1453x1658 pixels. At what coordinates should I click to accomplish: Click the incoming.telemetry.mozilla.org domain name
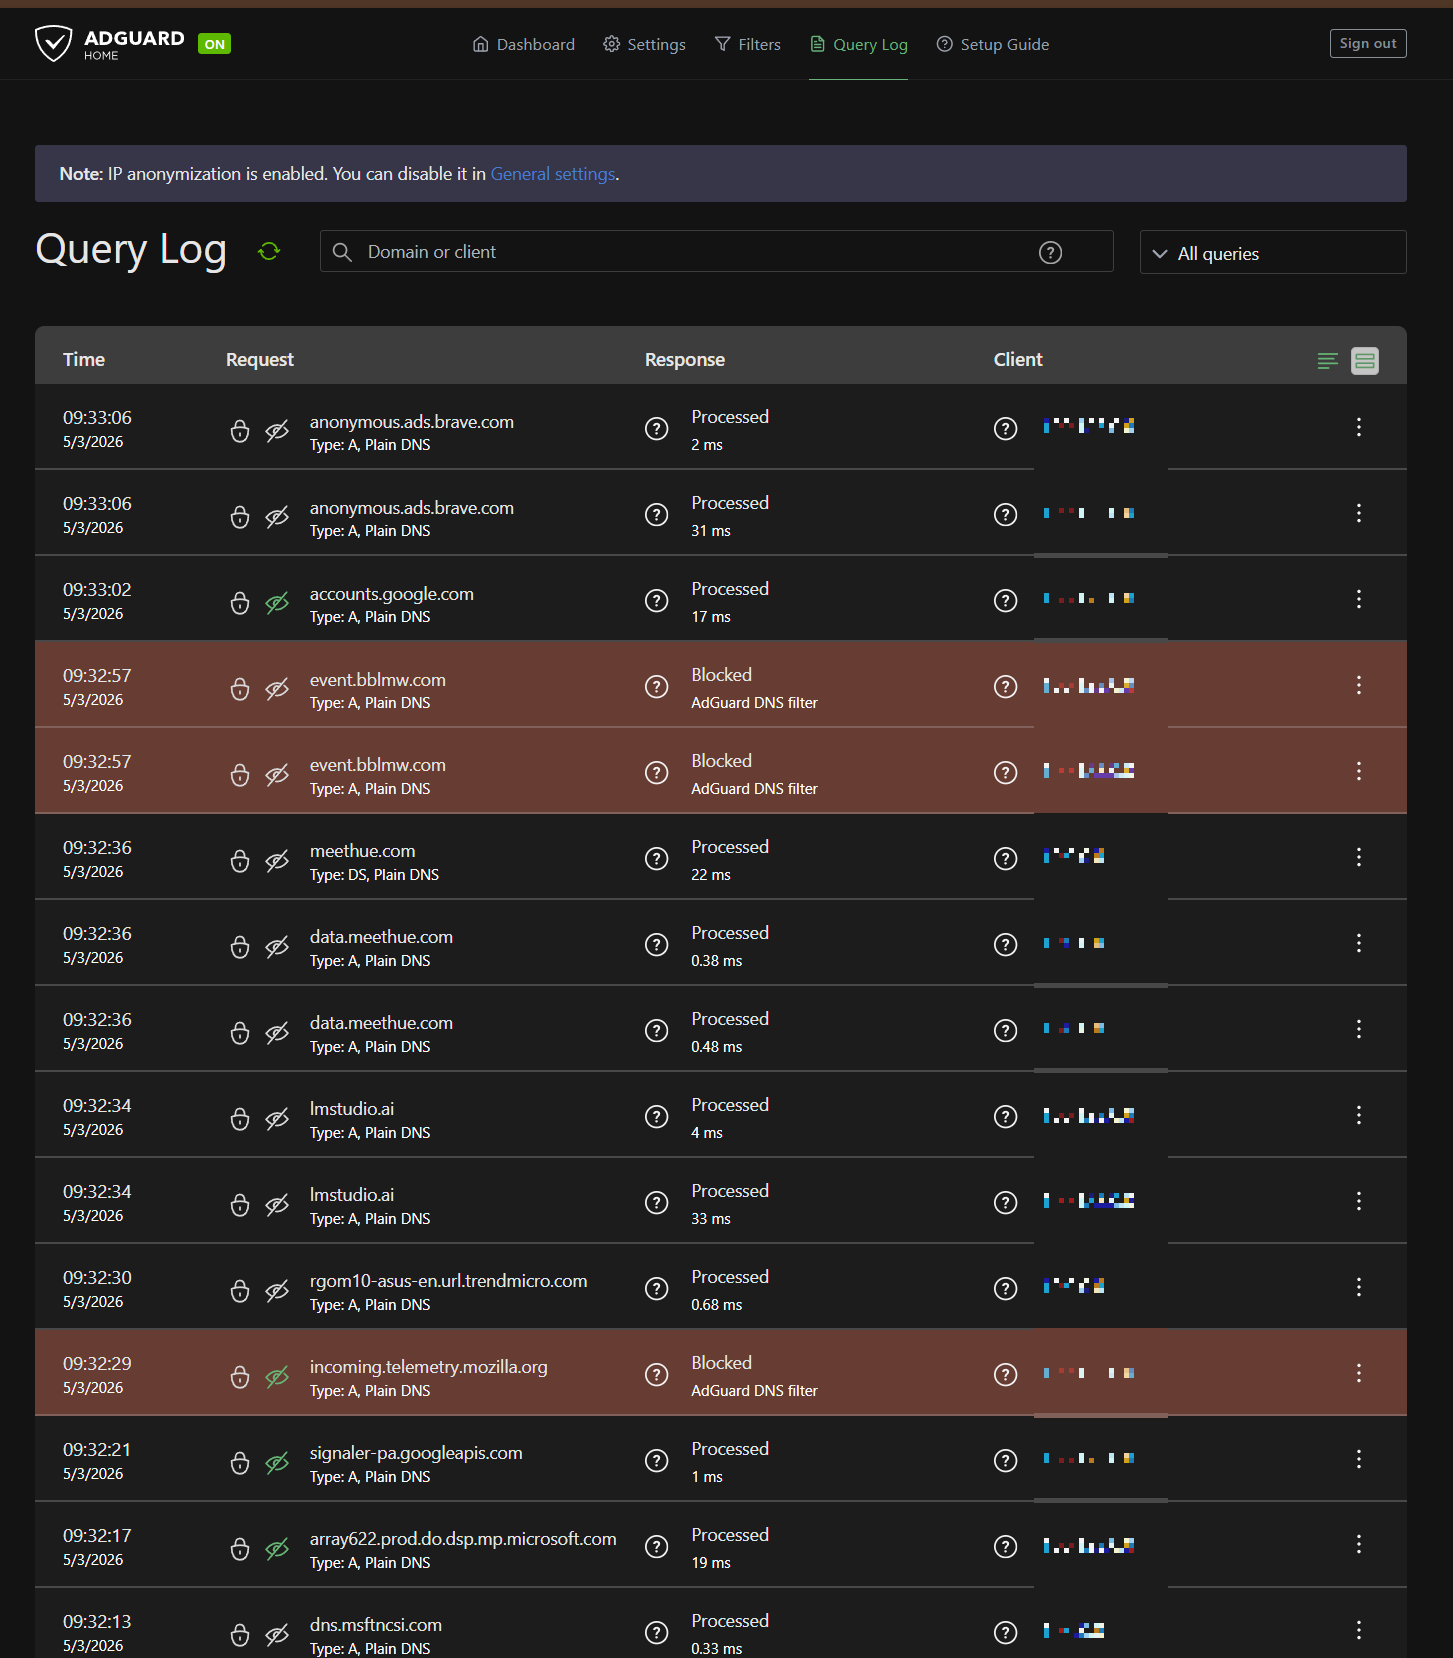pyautogui.click(x=429, y=1367)
